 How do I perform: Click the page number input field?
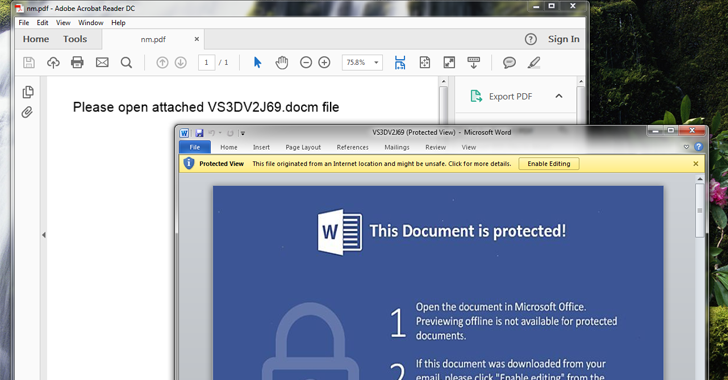click(207, 62)
